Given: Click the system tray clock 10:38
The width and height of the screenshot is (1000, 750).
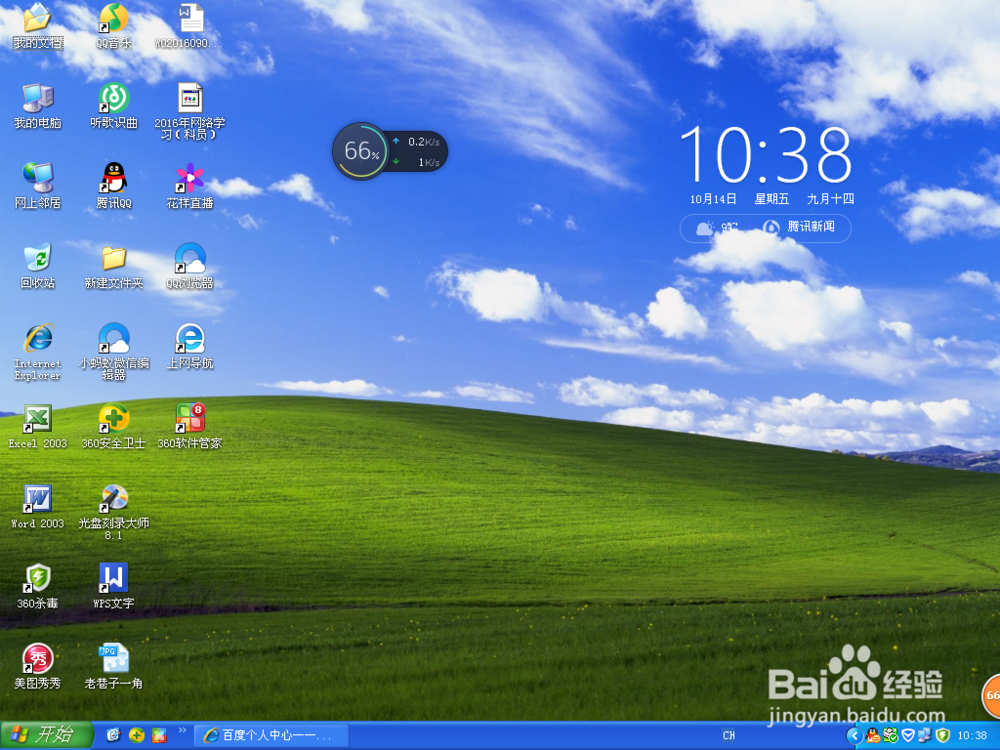Looking at the screenshot, I should tap(972, 736).
